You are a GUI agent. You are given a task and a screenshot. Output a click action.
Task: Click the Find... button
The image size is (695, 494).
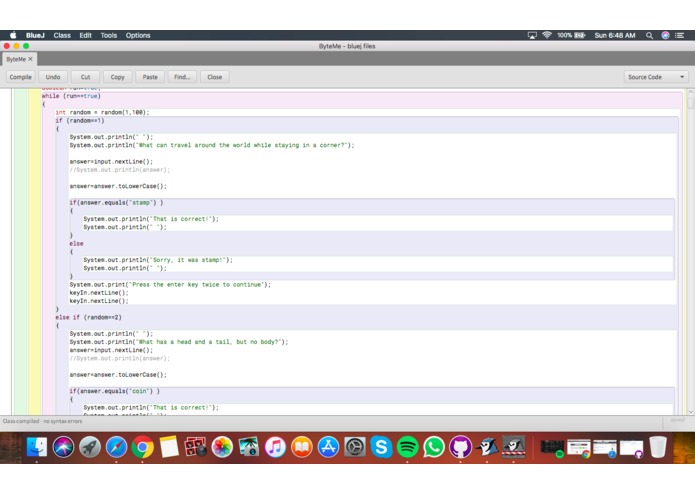click(x=182, y=77)
